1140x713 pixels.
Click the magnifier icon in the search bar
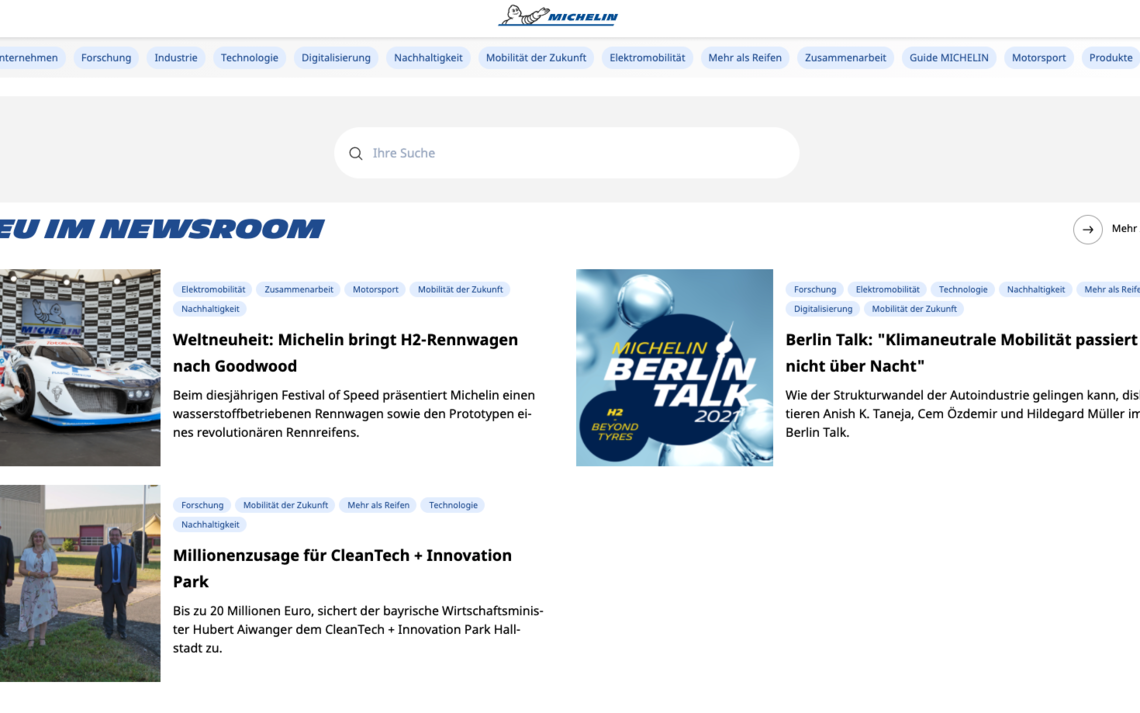pyautogui.click(x=356, y=153)
